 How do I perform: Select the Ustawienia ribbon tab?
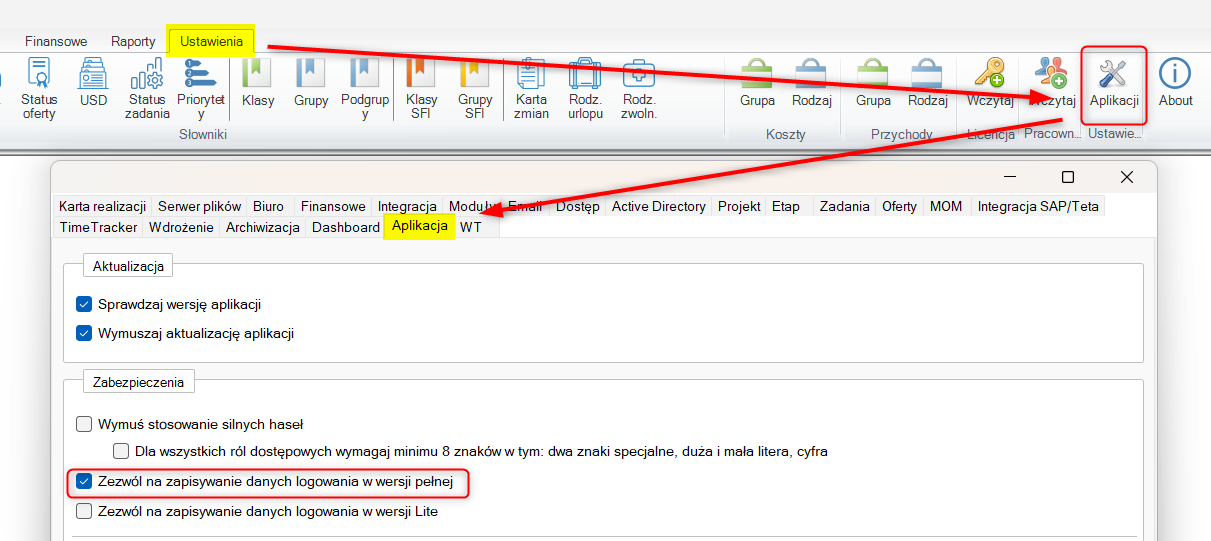pos(211,42)
